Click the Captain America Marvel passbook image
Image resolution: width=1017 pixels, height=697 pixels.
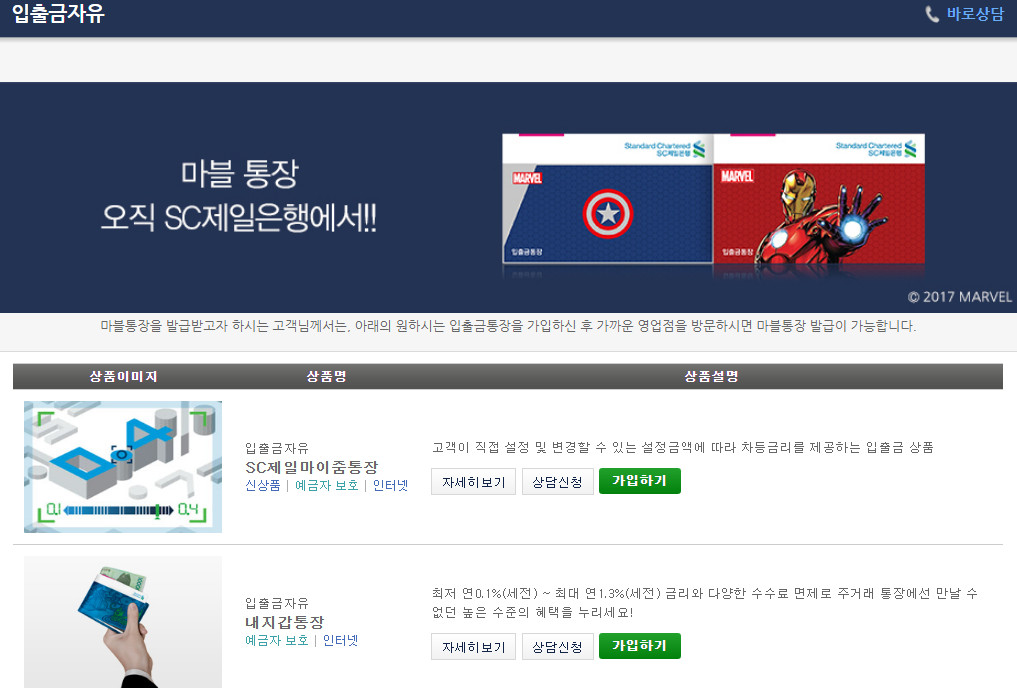click(x=607, y=199)
